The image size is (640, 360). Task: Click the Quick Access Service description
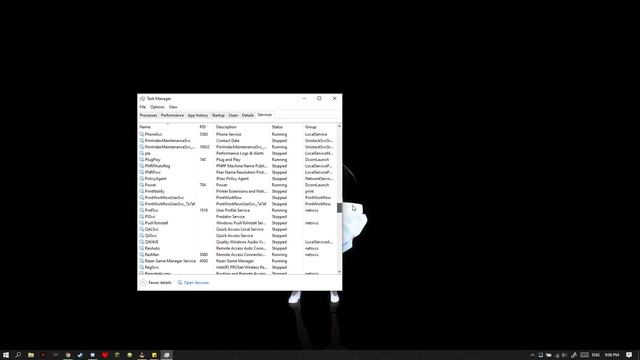[x=234, y=236]
